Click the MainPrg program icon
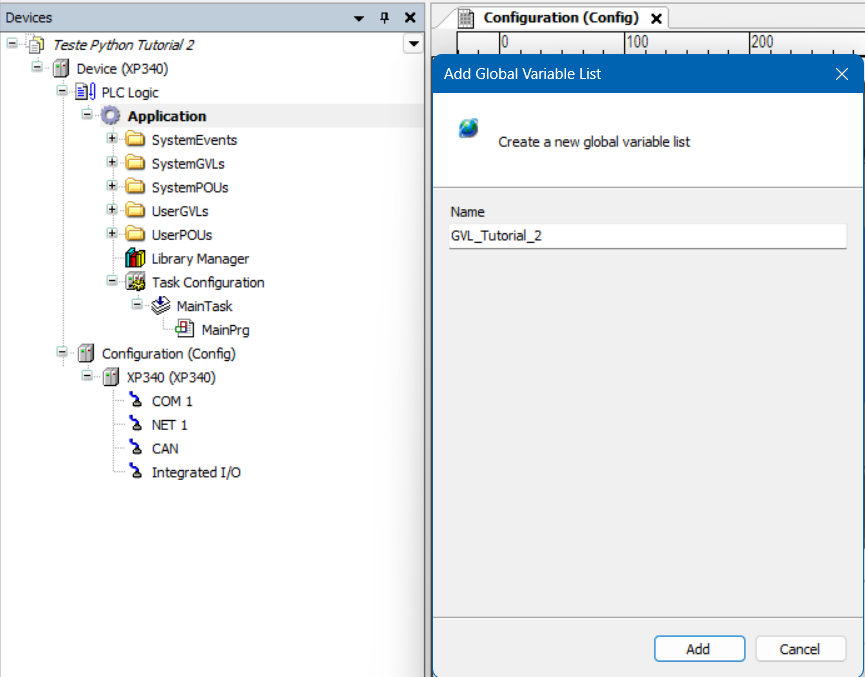Screen dimensions: 865x677 pos(185,330)
